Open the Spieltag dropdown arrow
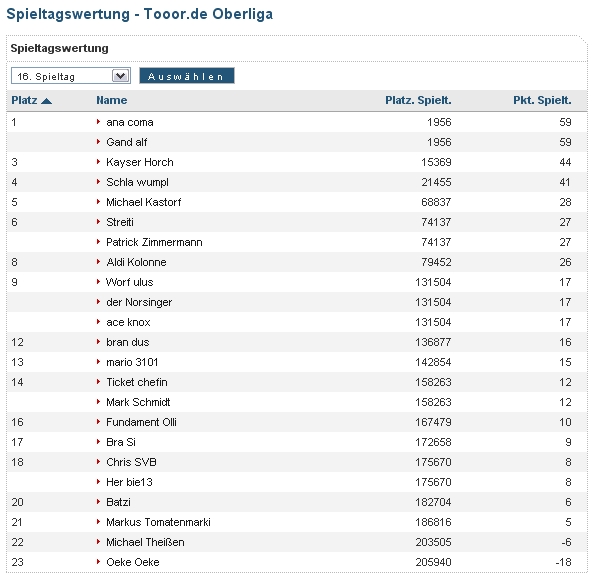 click(120, 76)
